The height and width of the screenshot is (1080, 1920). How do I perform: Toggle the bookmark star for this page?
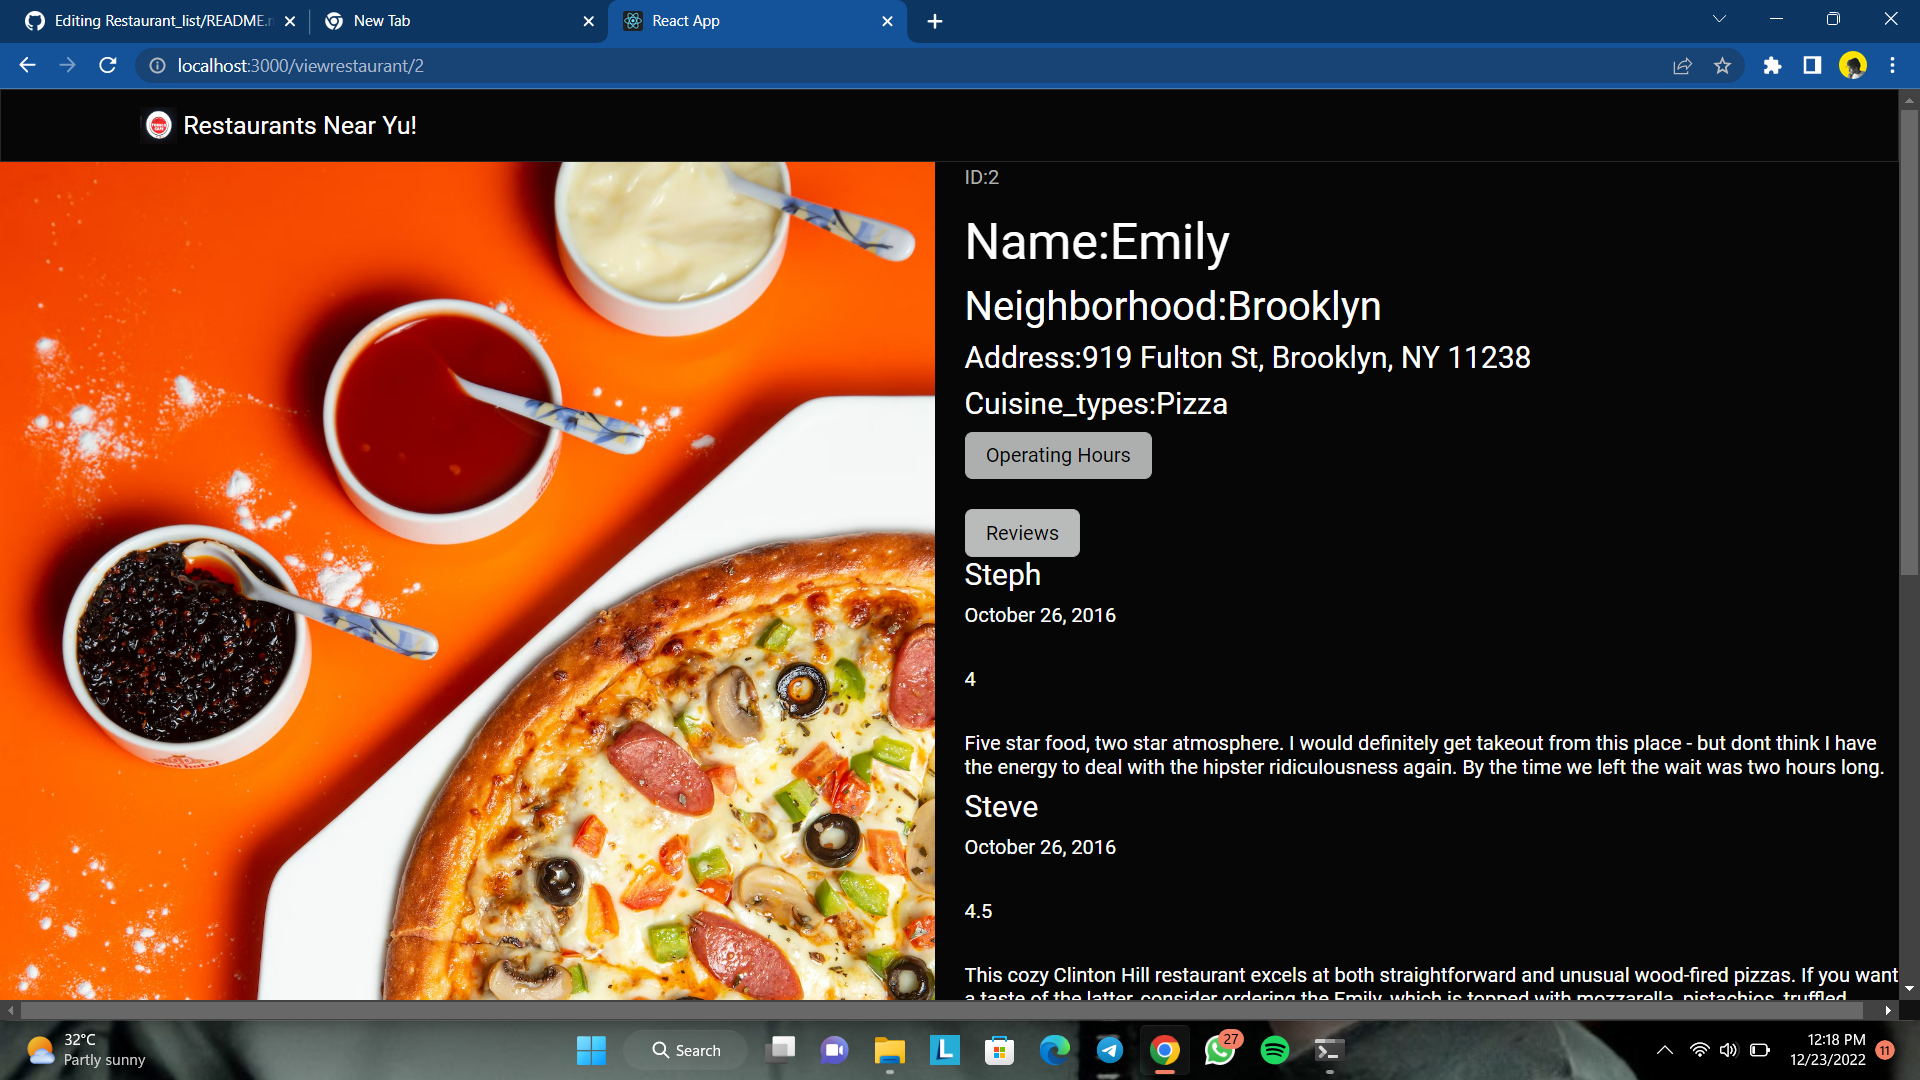(1723, 66)
